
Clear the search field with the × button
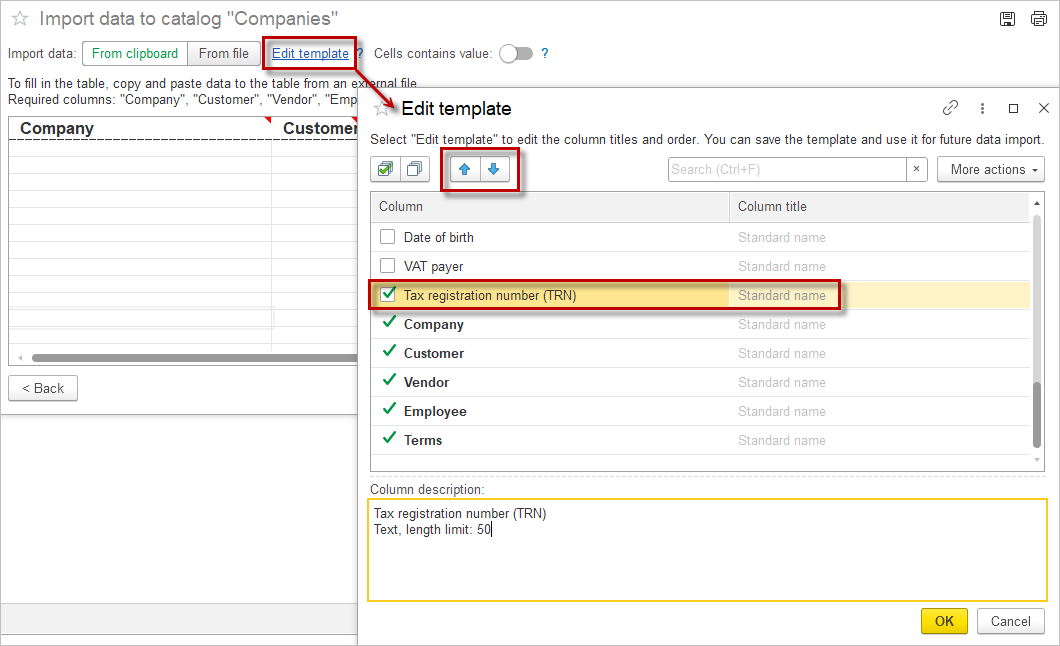[x=917, y=169]
